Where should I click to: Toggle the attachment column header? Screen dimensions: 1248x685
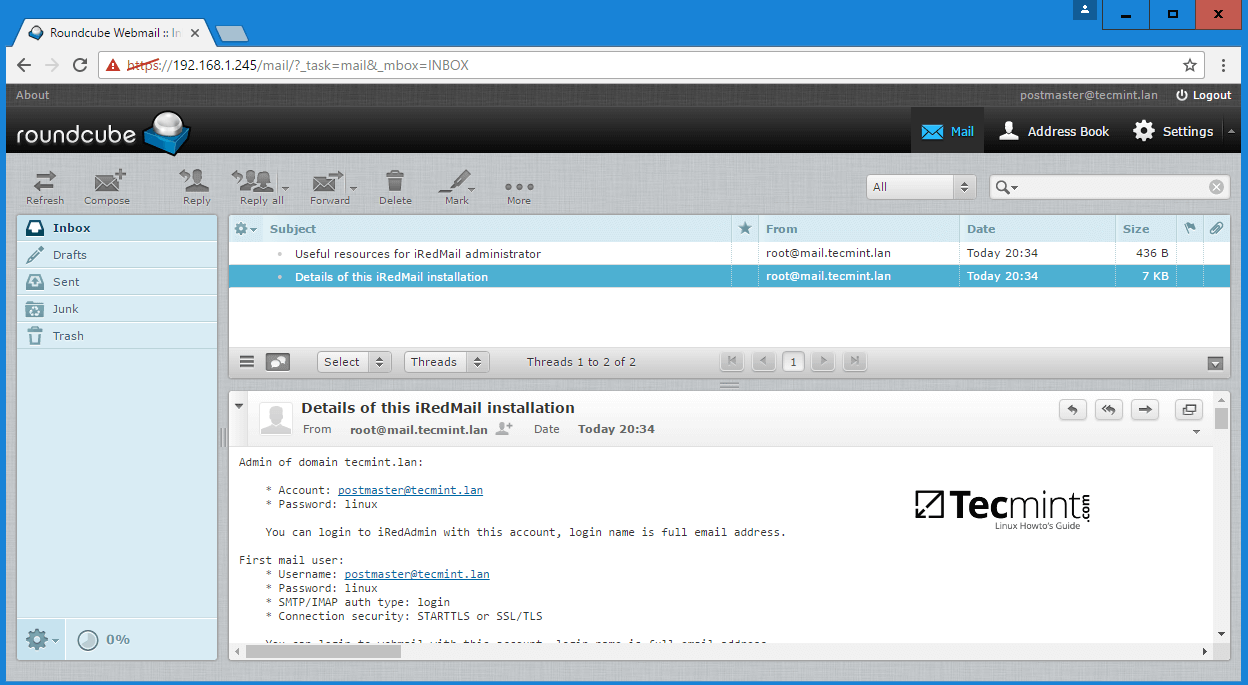tap(1216, 228)
